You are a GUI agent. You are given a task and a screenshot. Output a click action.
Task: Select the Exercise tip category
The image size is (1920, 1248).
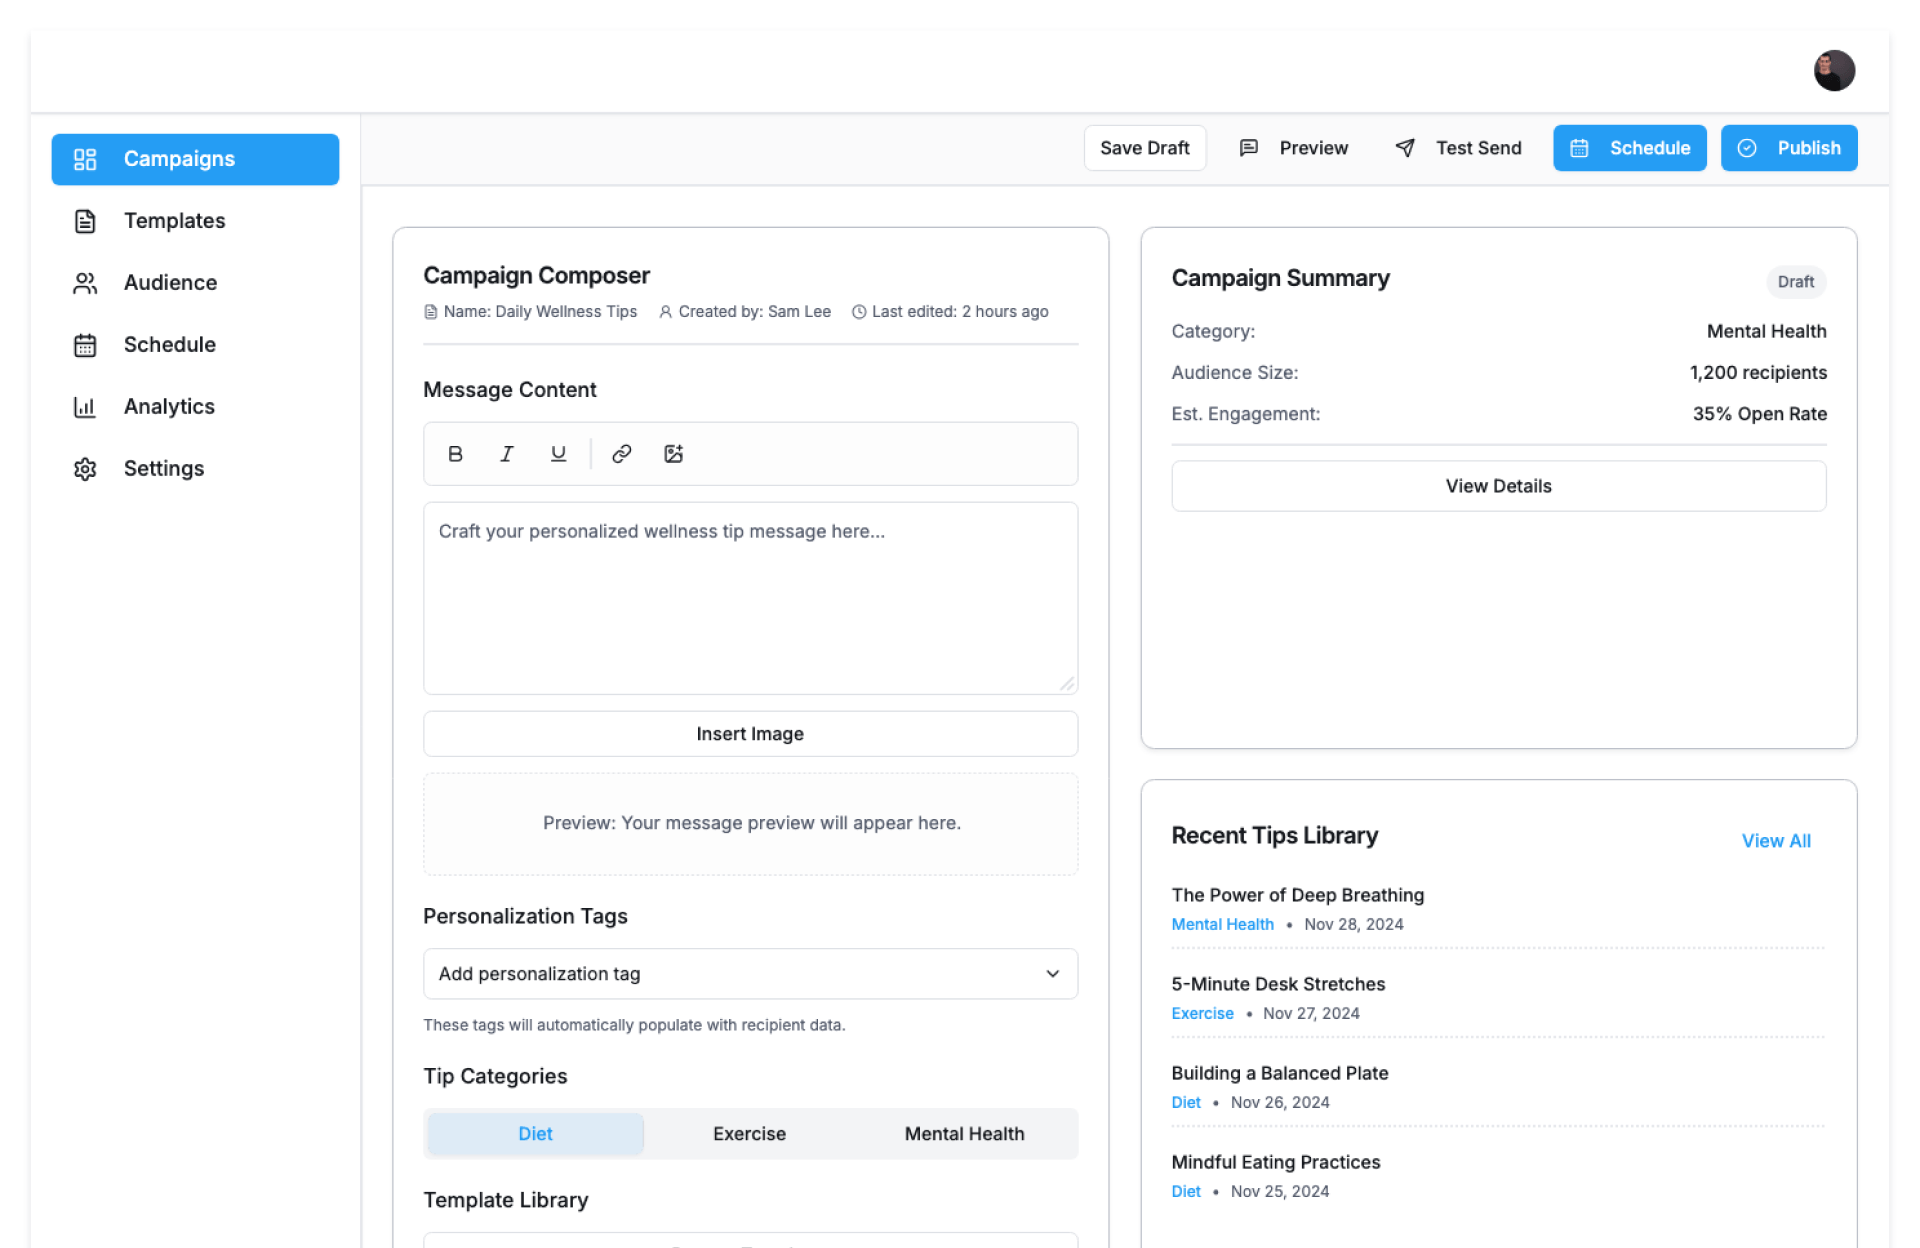pyautogui.click(x=749, y=1134)
